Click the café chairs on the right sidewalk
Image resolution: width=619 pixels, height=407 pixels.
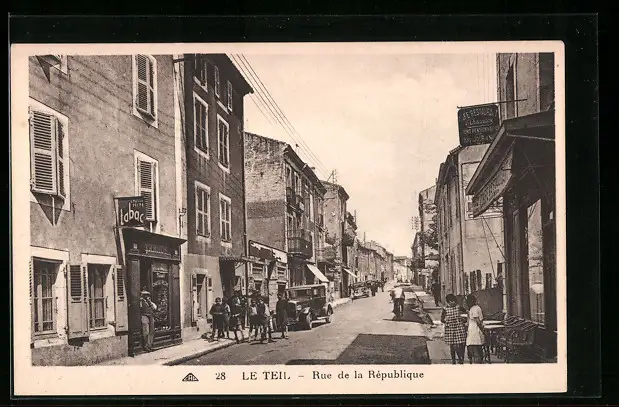click(x=513, y=338)
